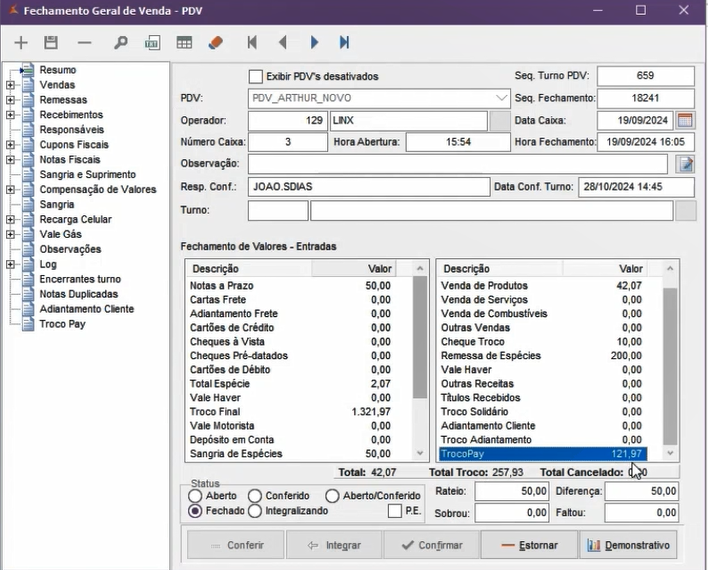The image size is (708, 570).
Task: Click the magnifier search icon
Action: click(120, 43)
